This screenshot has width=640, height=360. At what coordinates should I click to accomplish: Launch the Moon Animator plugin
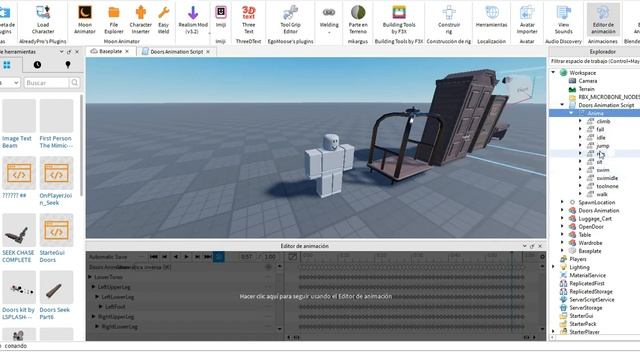pos(84,19)
